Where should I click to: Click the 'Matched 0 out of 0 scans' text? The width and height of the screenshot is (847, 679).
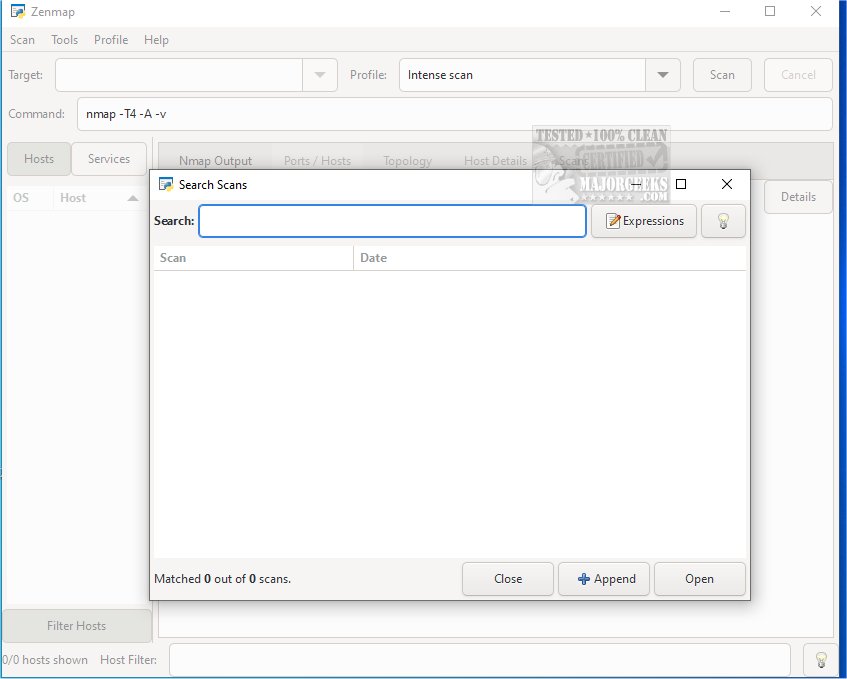(x=223, y=579)
